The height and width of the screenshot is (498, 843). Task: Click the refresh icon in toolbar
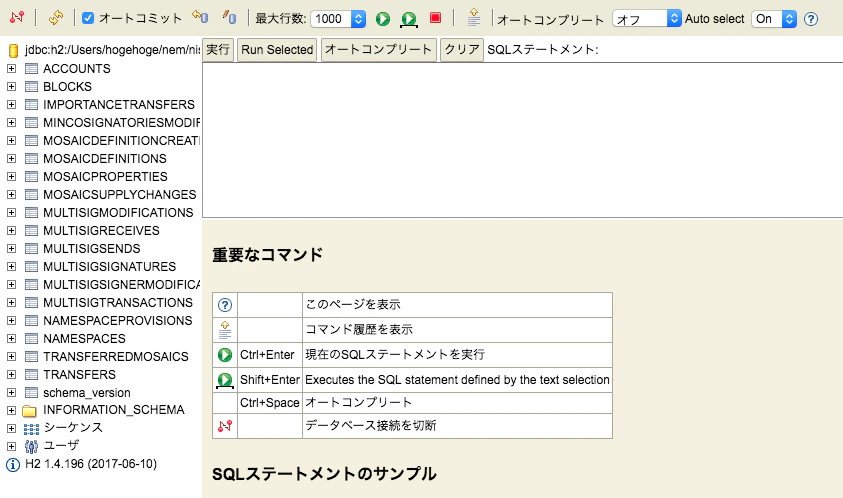tap(55, 18)
